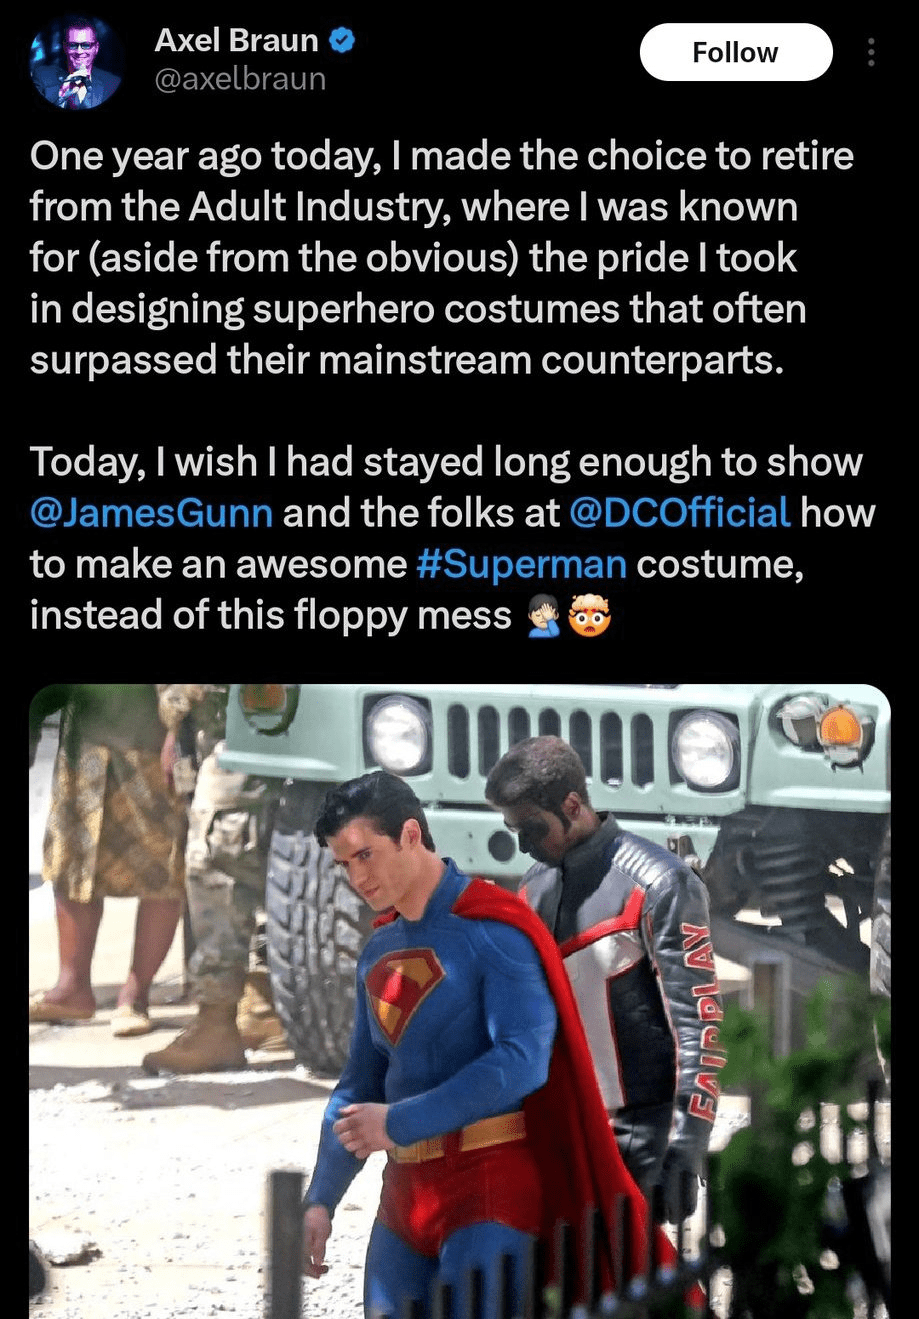Follow Axel Braun
919x1319 pixels.
[736, 52]
